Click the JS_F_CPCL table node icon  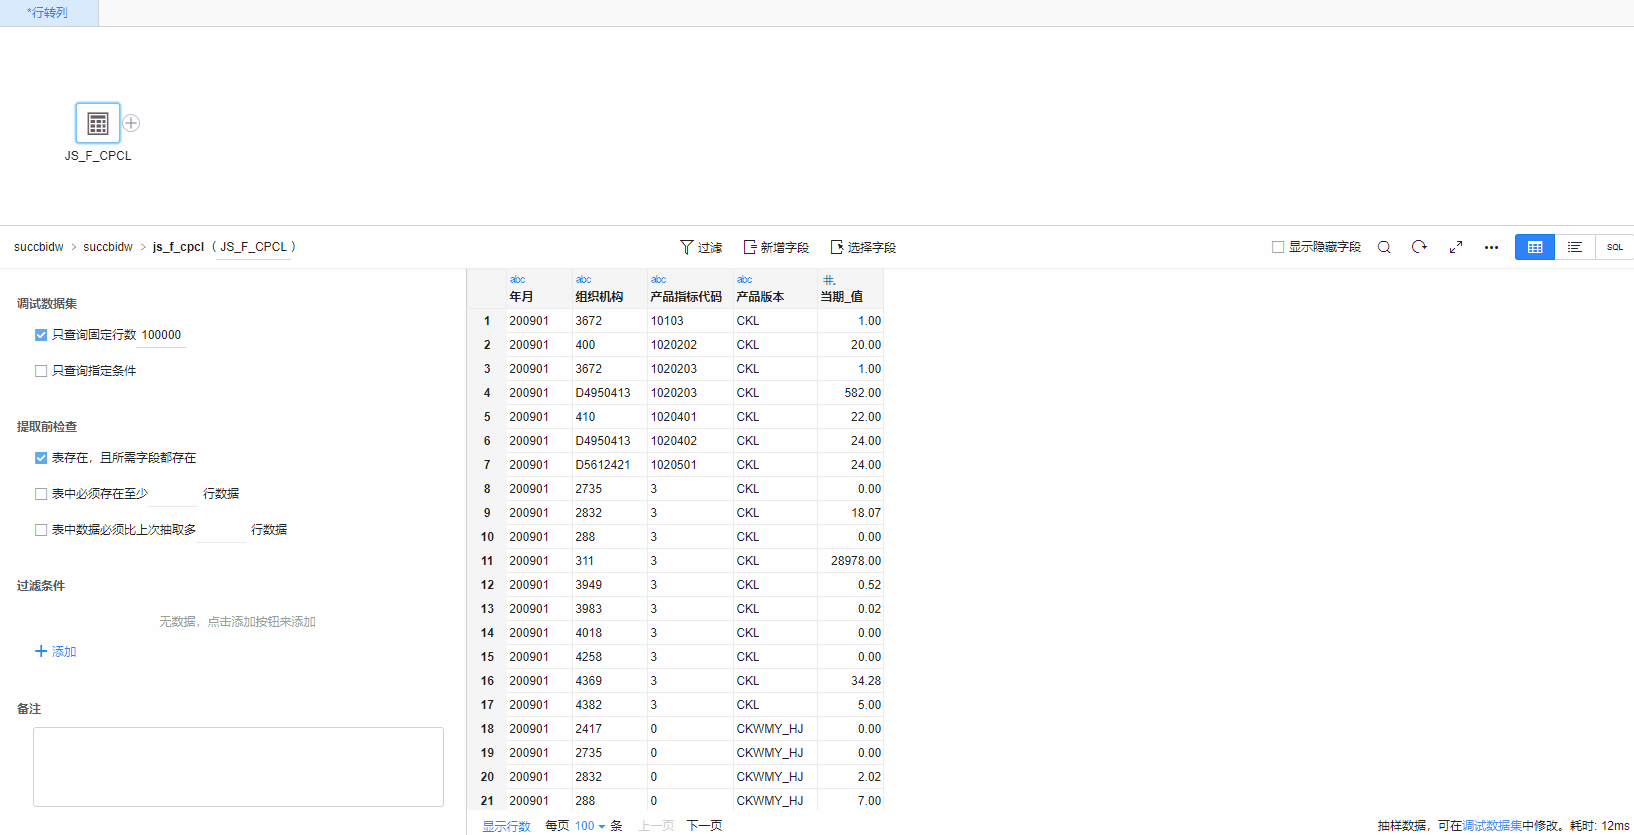[98, 123]
